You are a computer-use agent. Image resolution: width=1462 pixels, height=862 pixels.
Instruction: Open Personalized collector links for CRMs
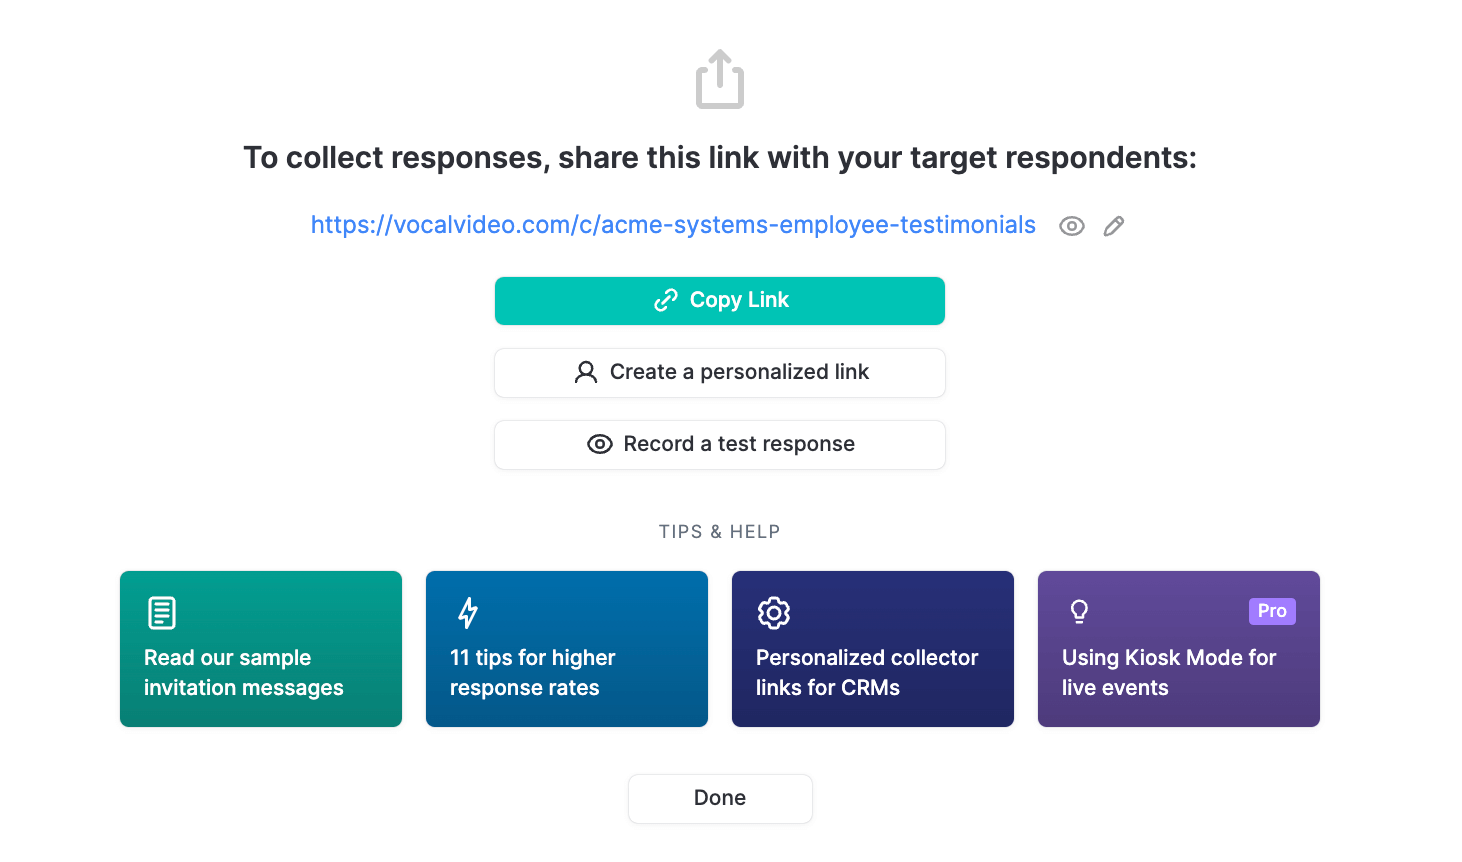coord(872,648)
